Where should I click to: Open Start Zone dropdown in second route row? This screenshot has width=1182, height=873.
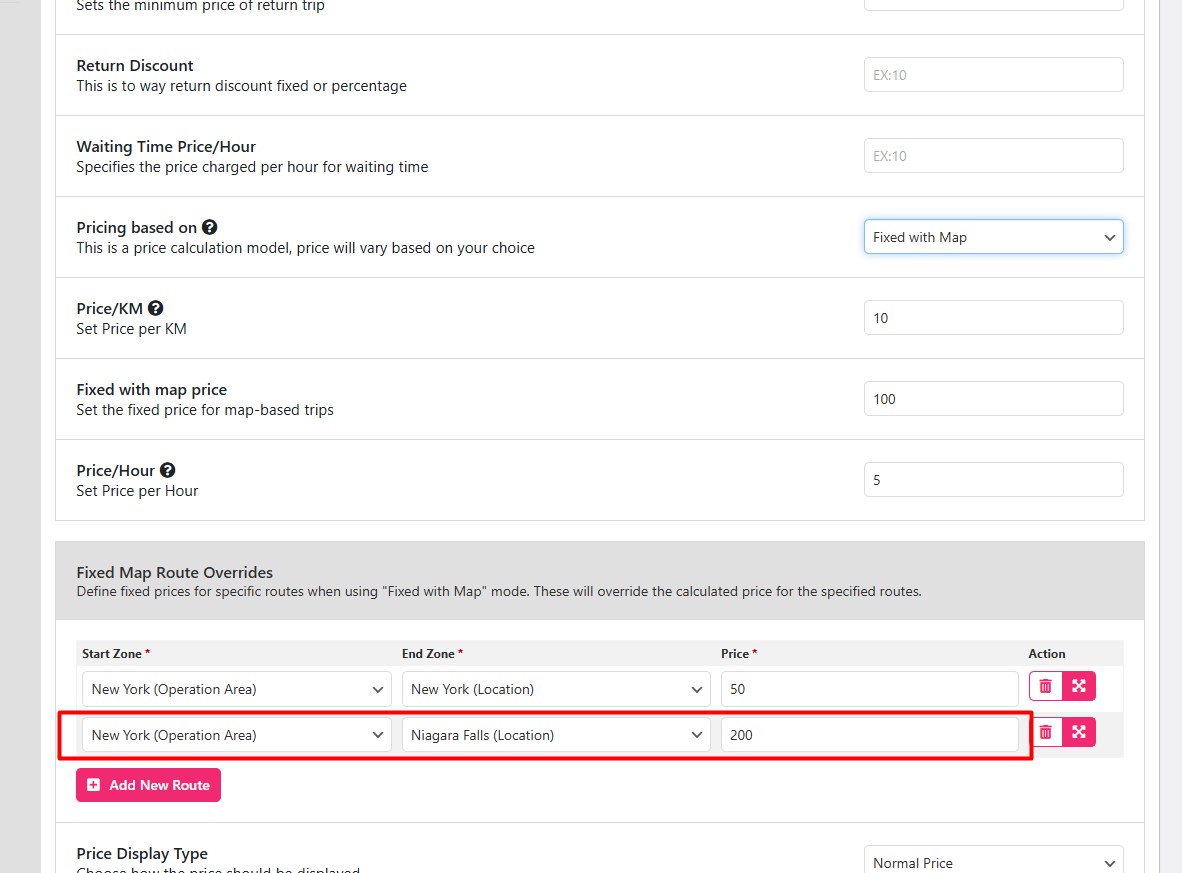(x=236, y=735)
